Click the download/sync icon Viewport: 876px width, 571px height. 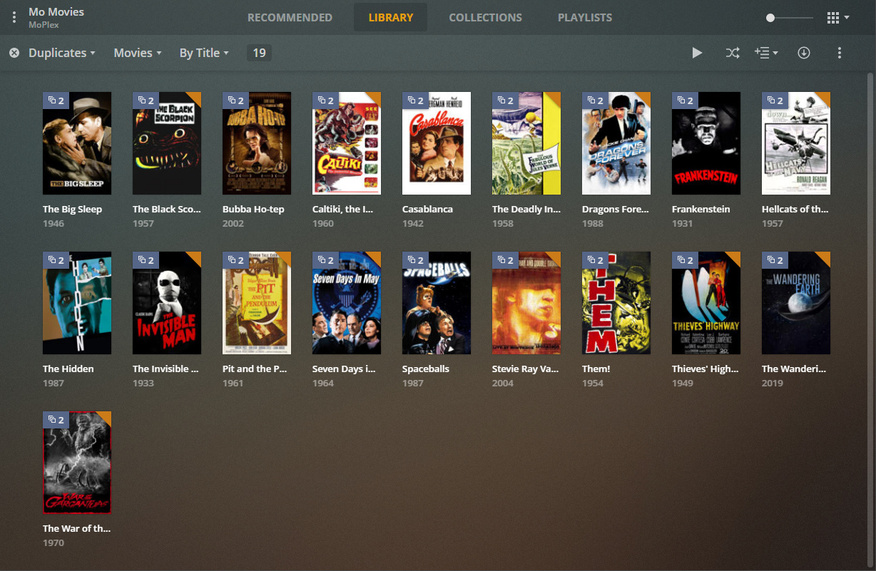[x=803, y=53]
